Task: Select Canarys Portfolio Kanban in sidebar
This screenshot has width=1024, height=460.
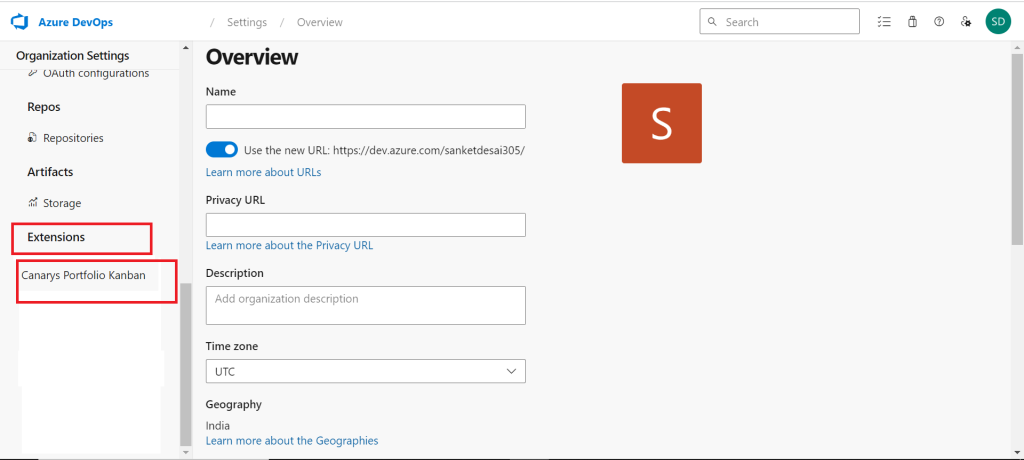Action: click(83, 276)
